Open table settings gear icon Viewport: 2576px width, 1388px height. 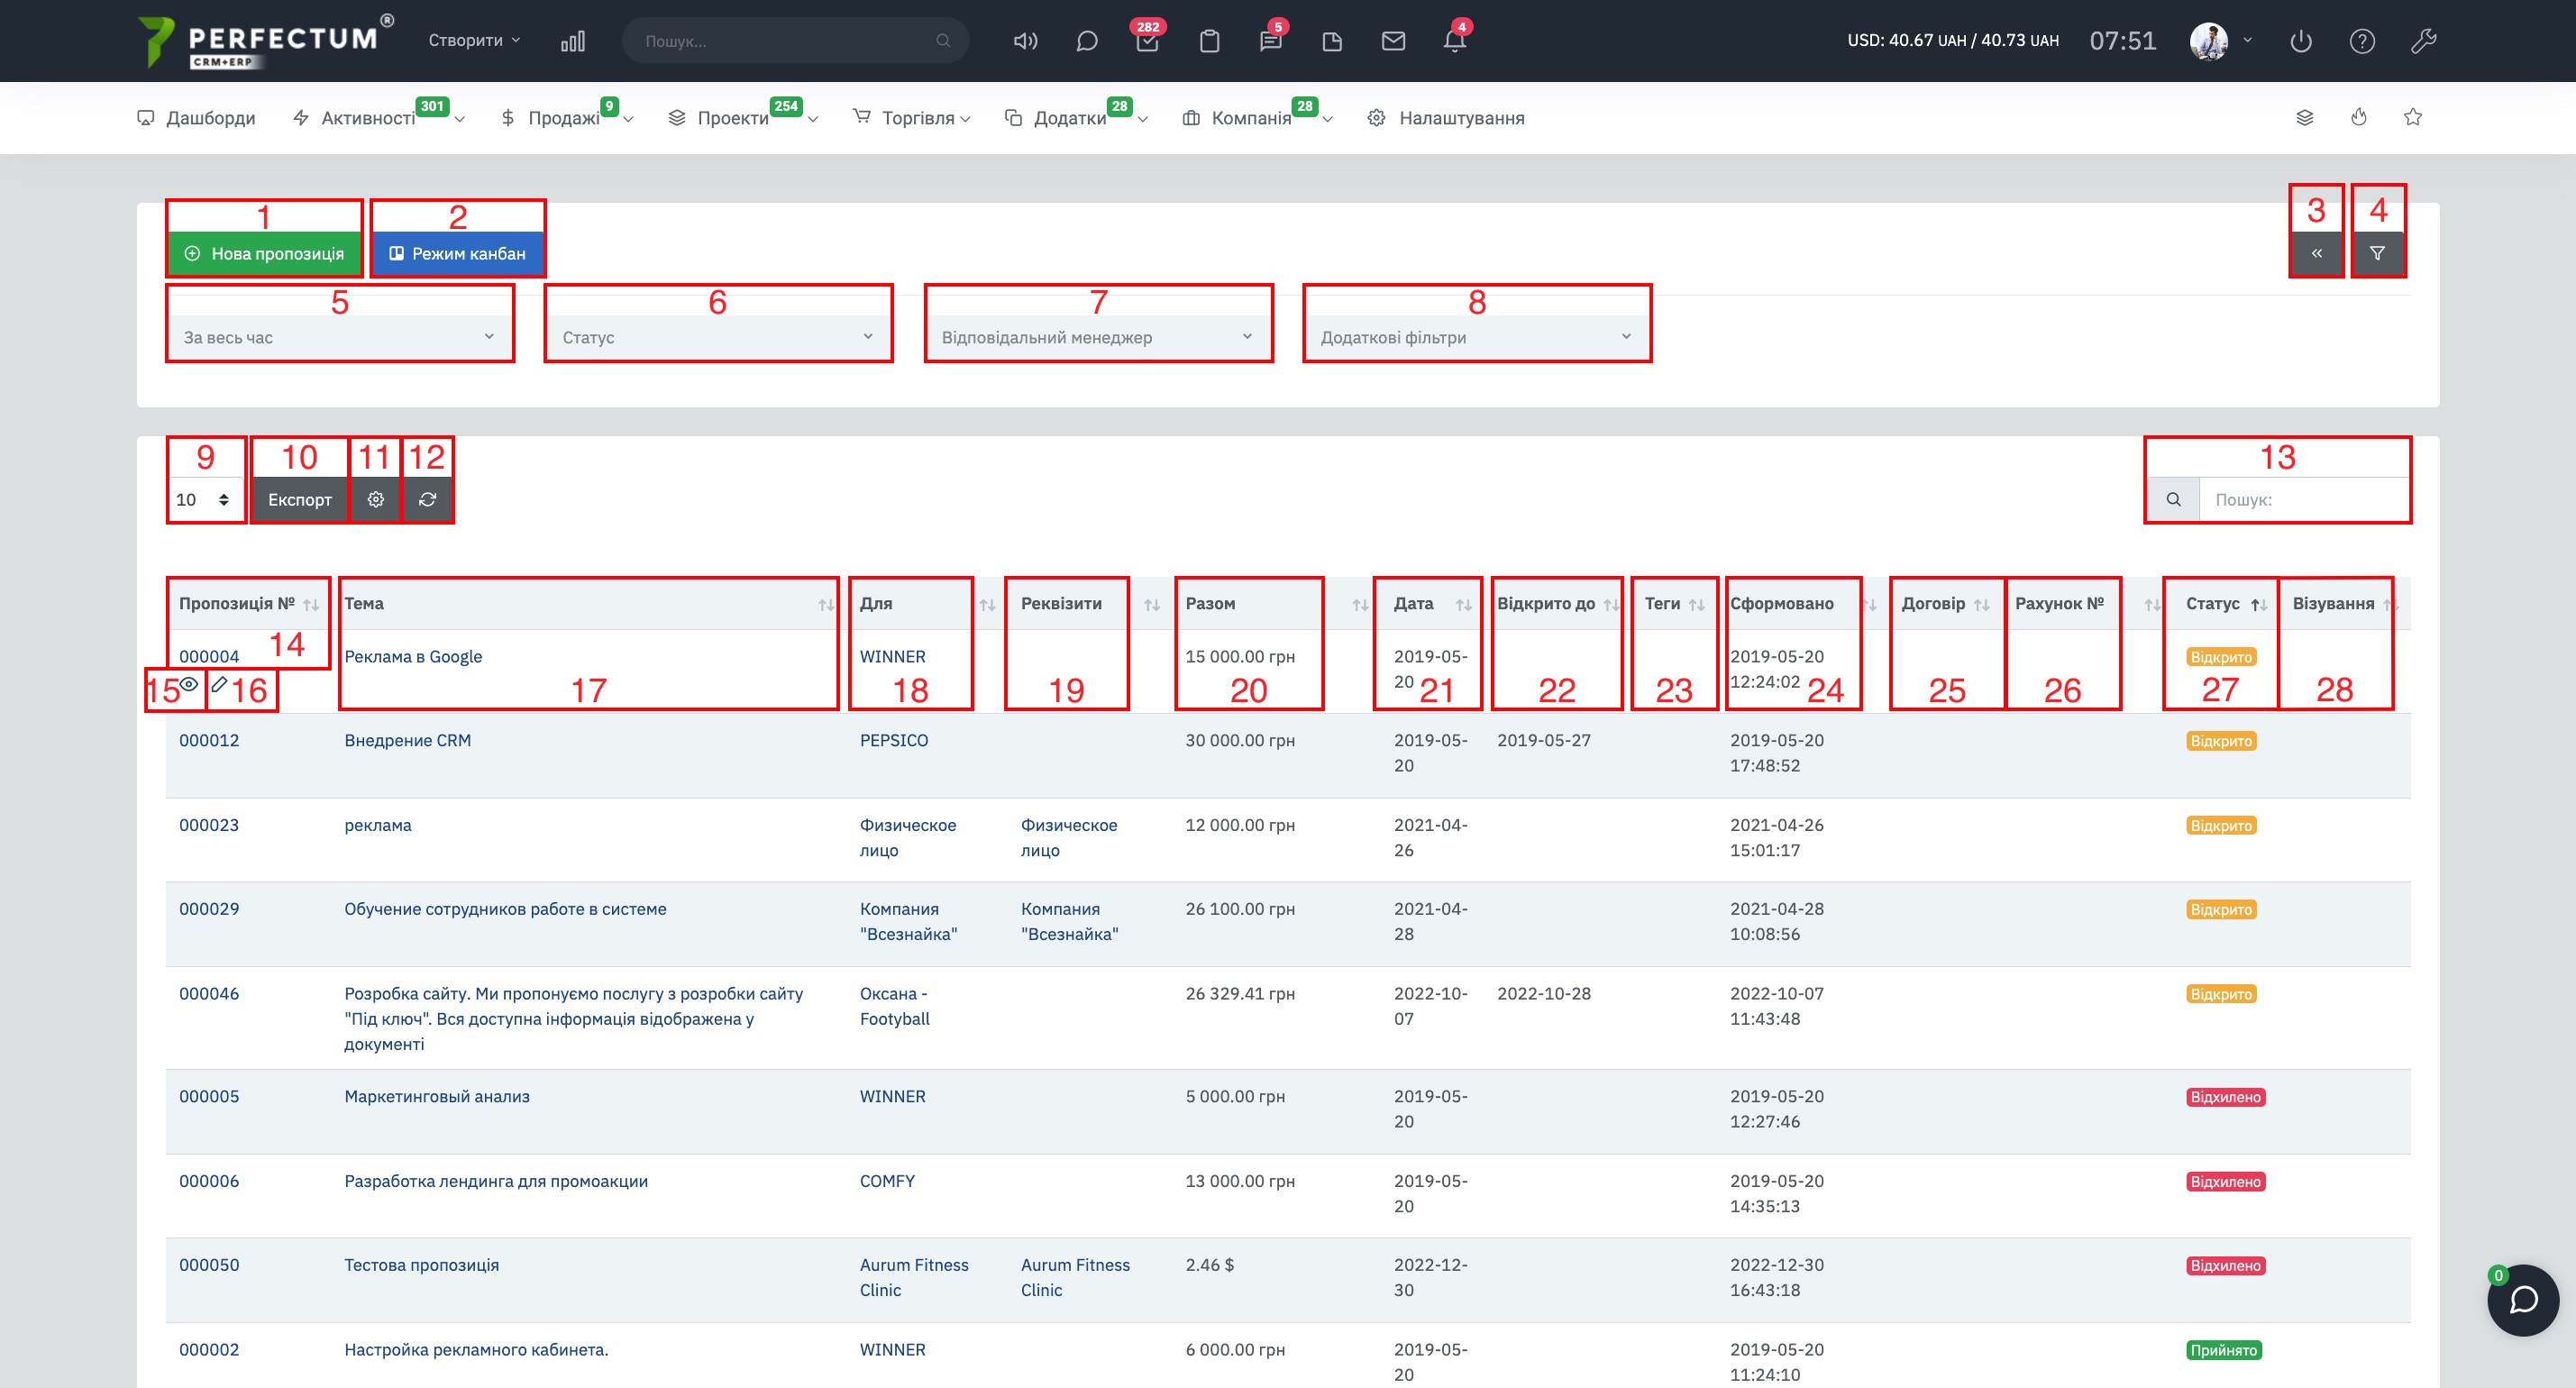[376, 499]
